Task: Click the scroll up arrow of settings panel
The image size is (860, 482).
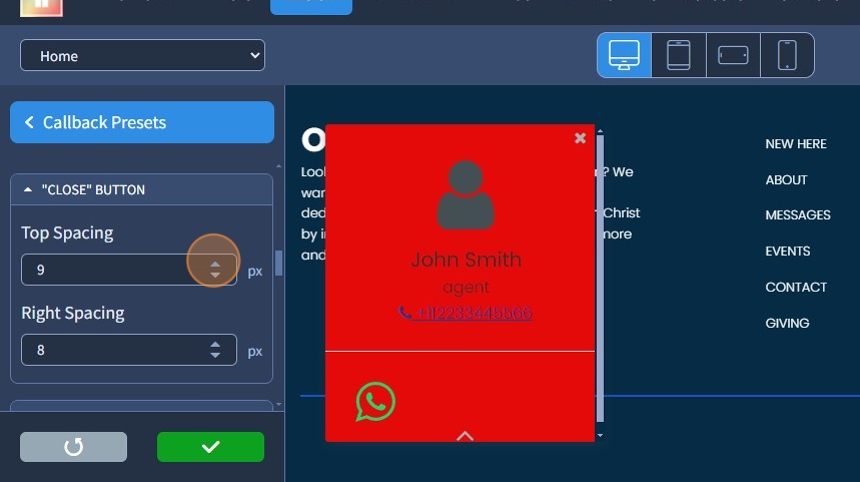Action: tap(279, 166)
